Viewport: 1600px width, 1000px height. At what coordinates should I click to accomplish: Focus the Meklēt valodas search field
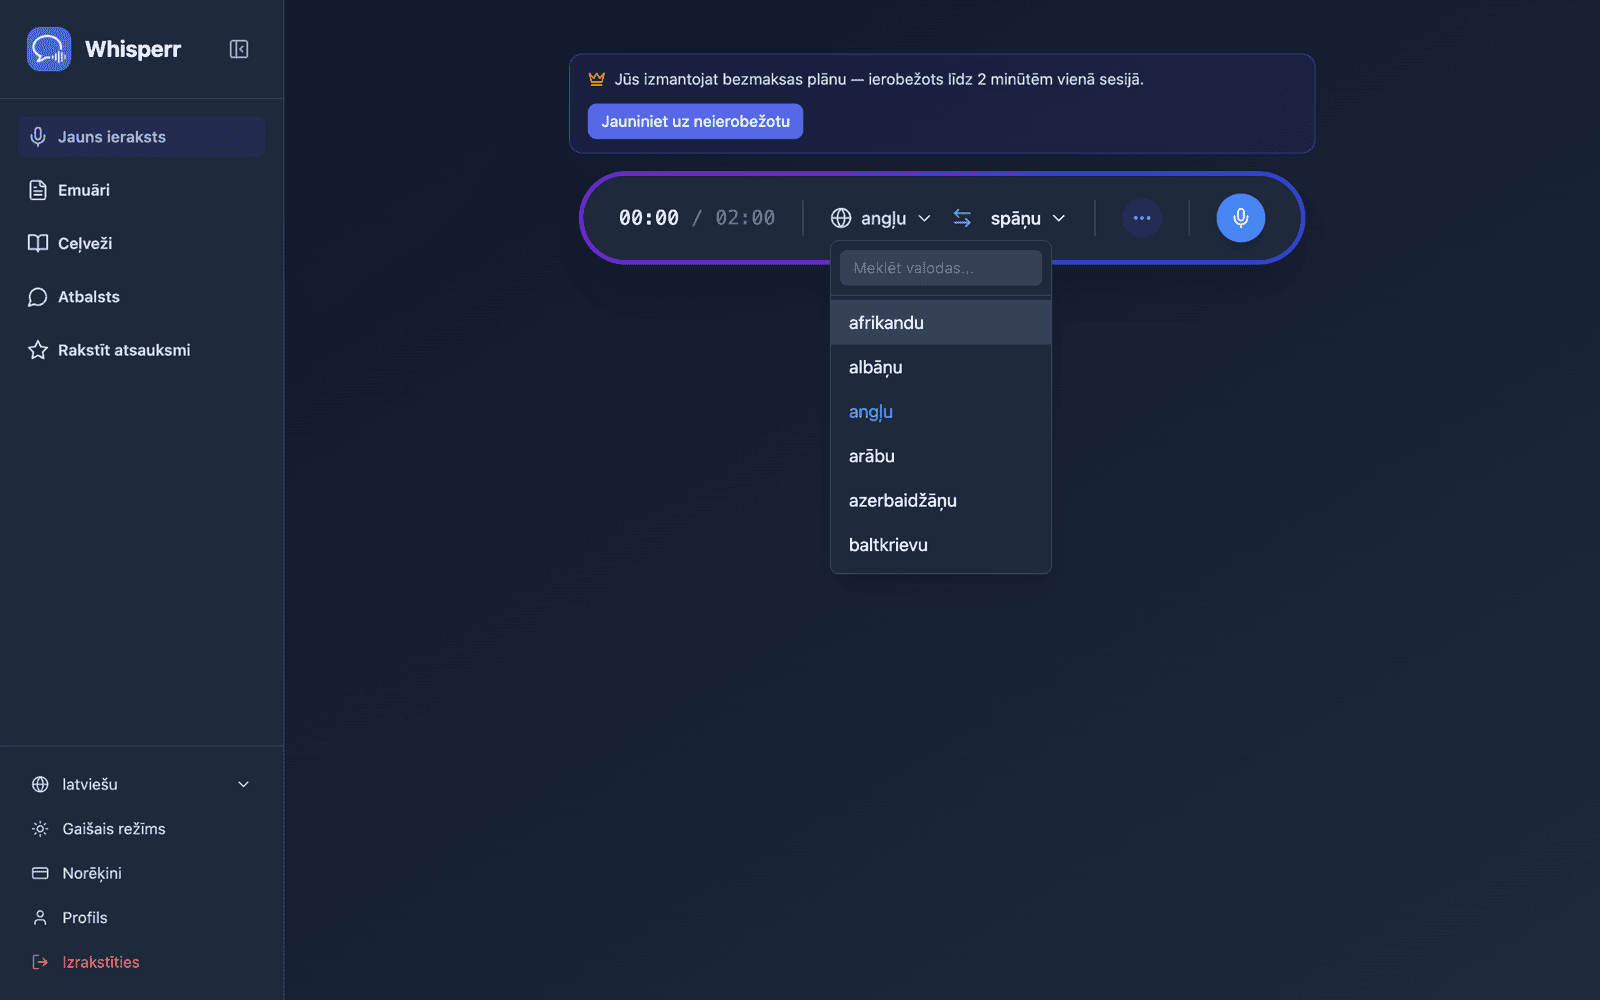941,268
